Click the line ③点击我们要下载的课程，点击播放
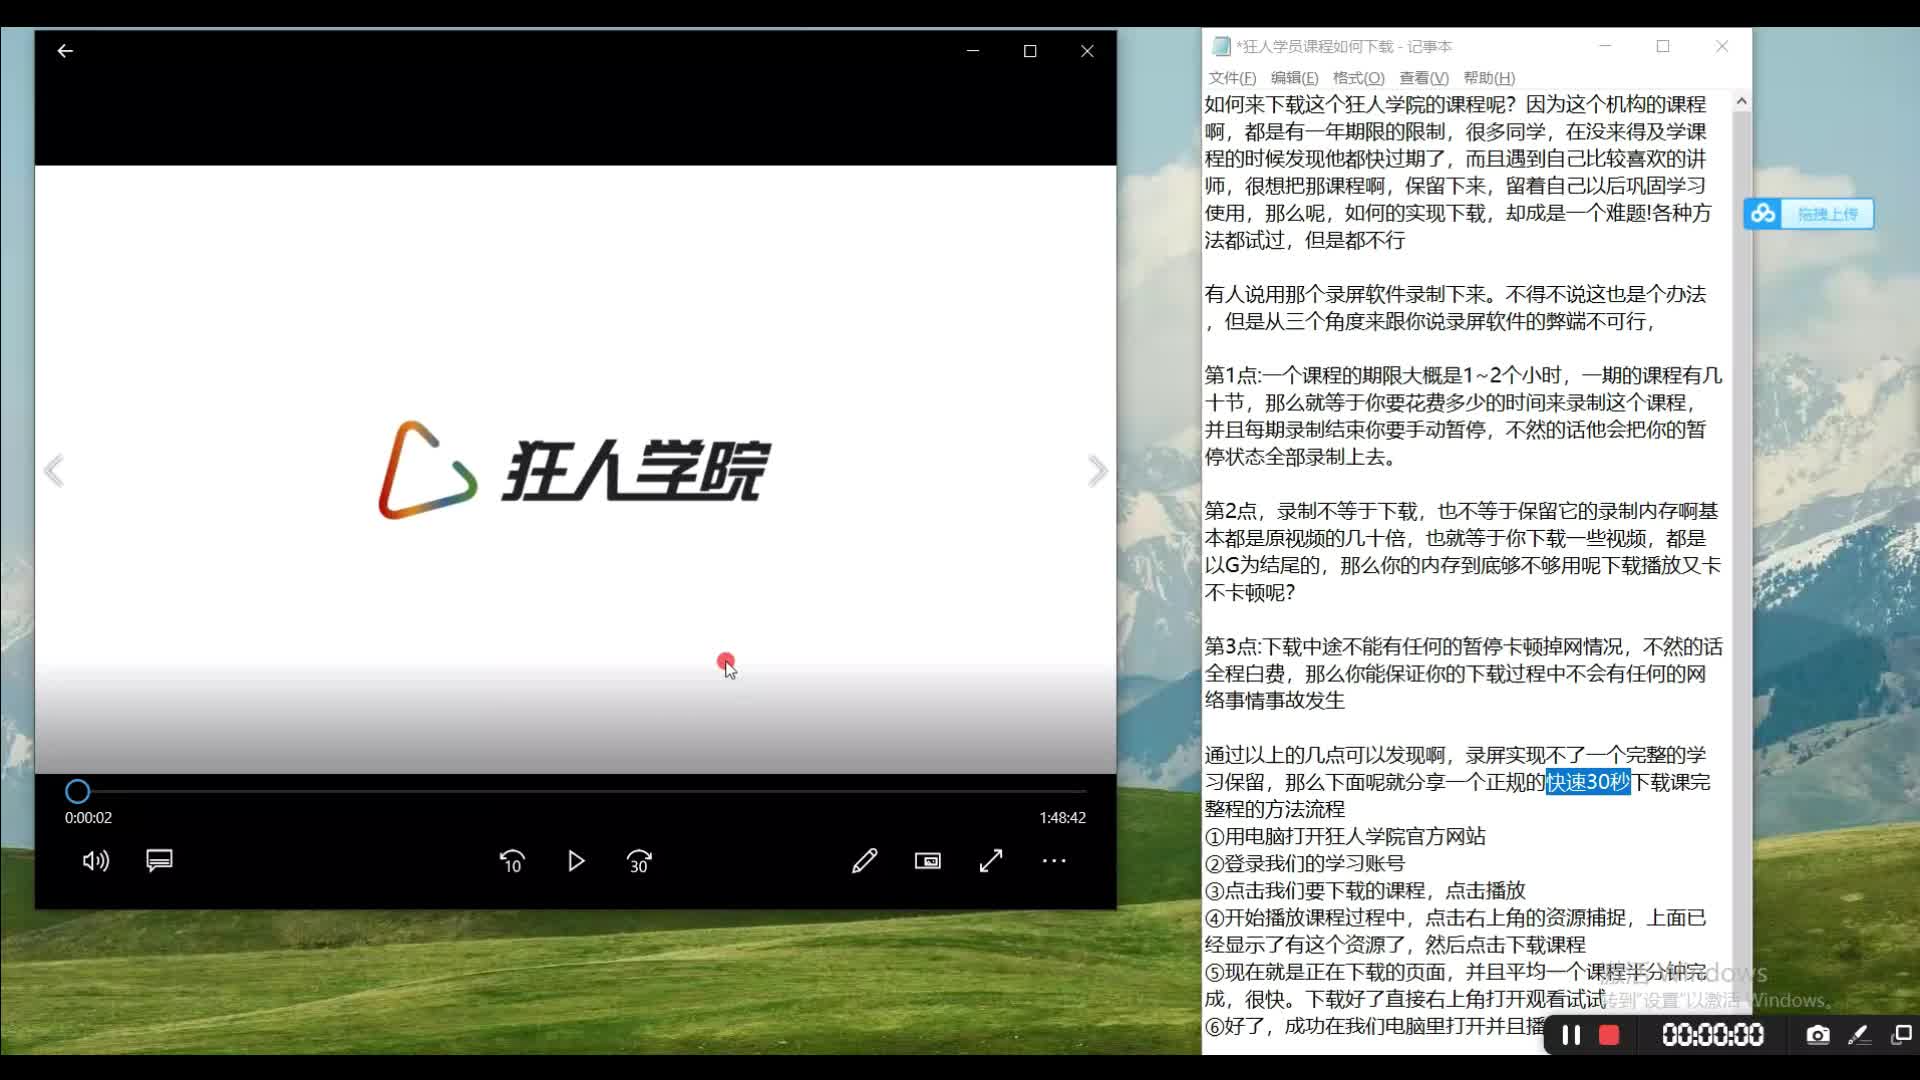Viewport: 1920px width, 1080px height. [1365, 890]
